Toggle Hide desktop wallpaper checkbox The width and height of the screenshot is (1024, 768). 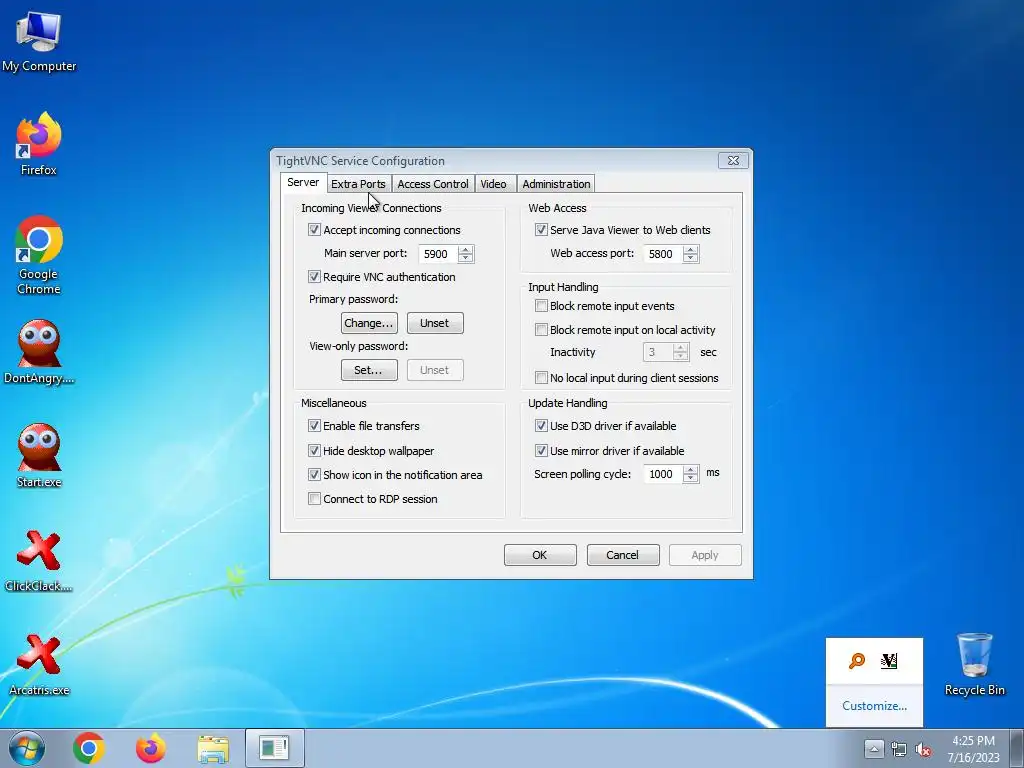[314, 451]
